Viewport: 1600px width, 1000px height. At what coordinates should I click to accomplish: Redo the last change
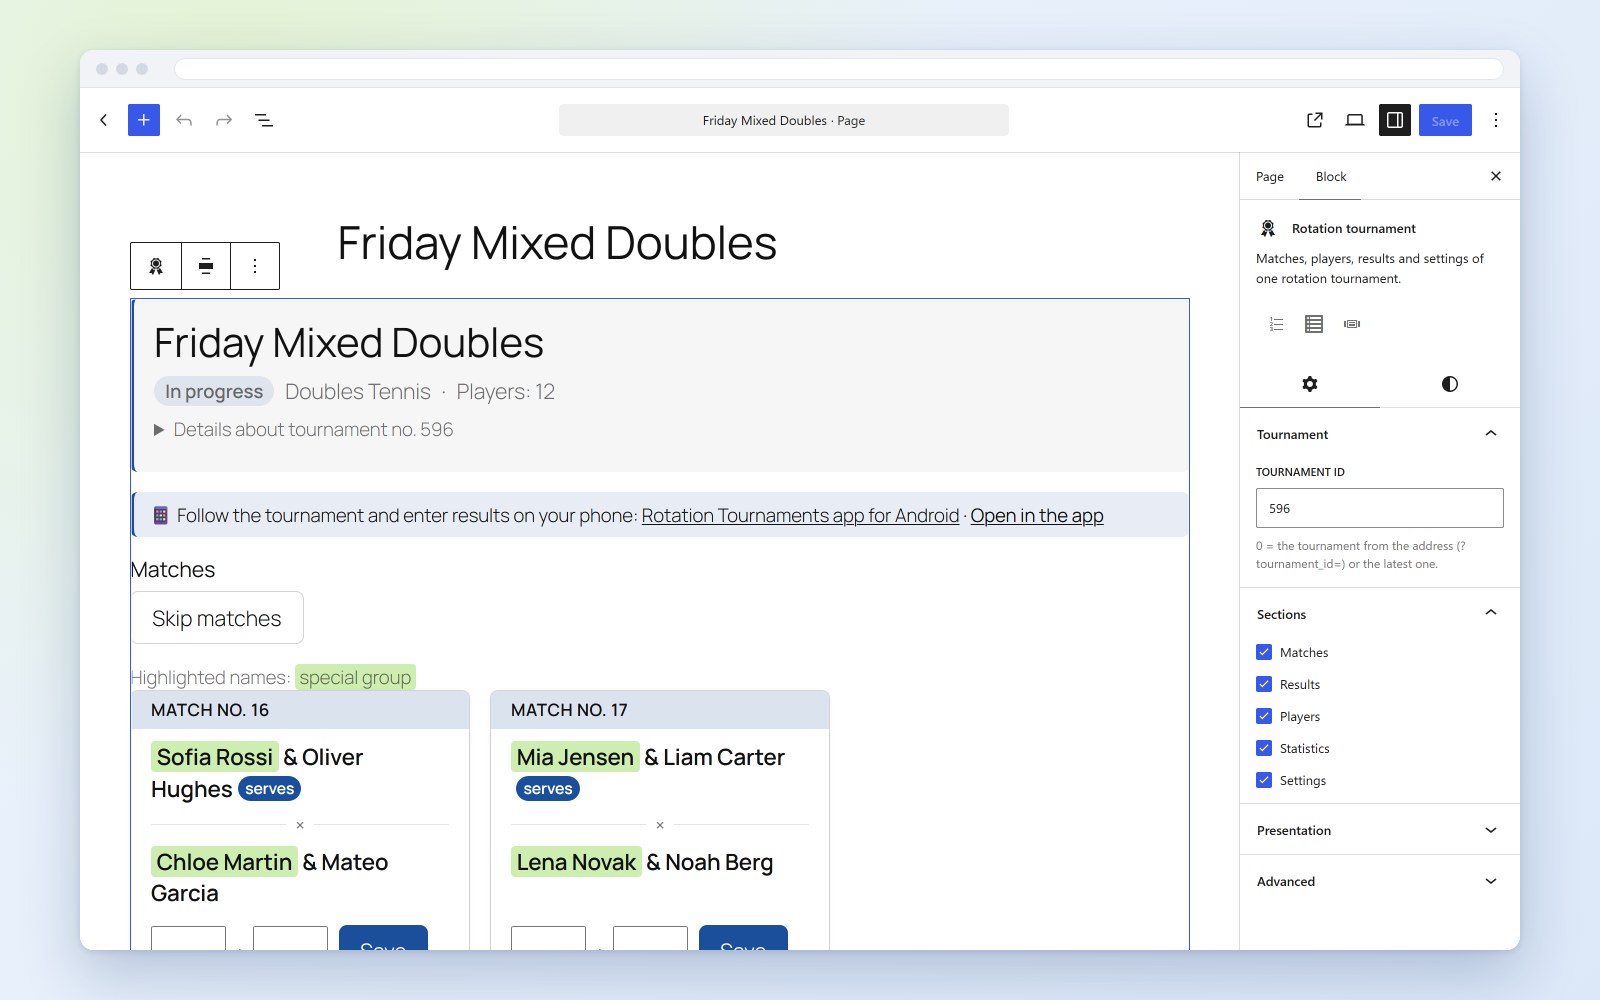pos(224,120)
